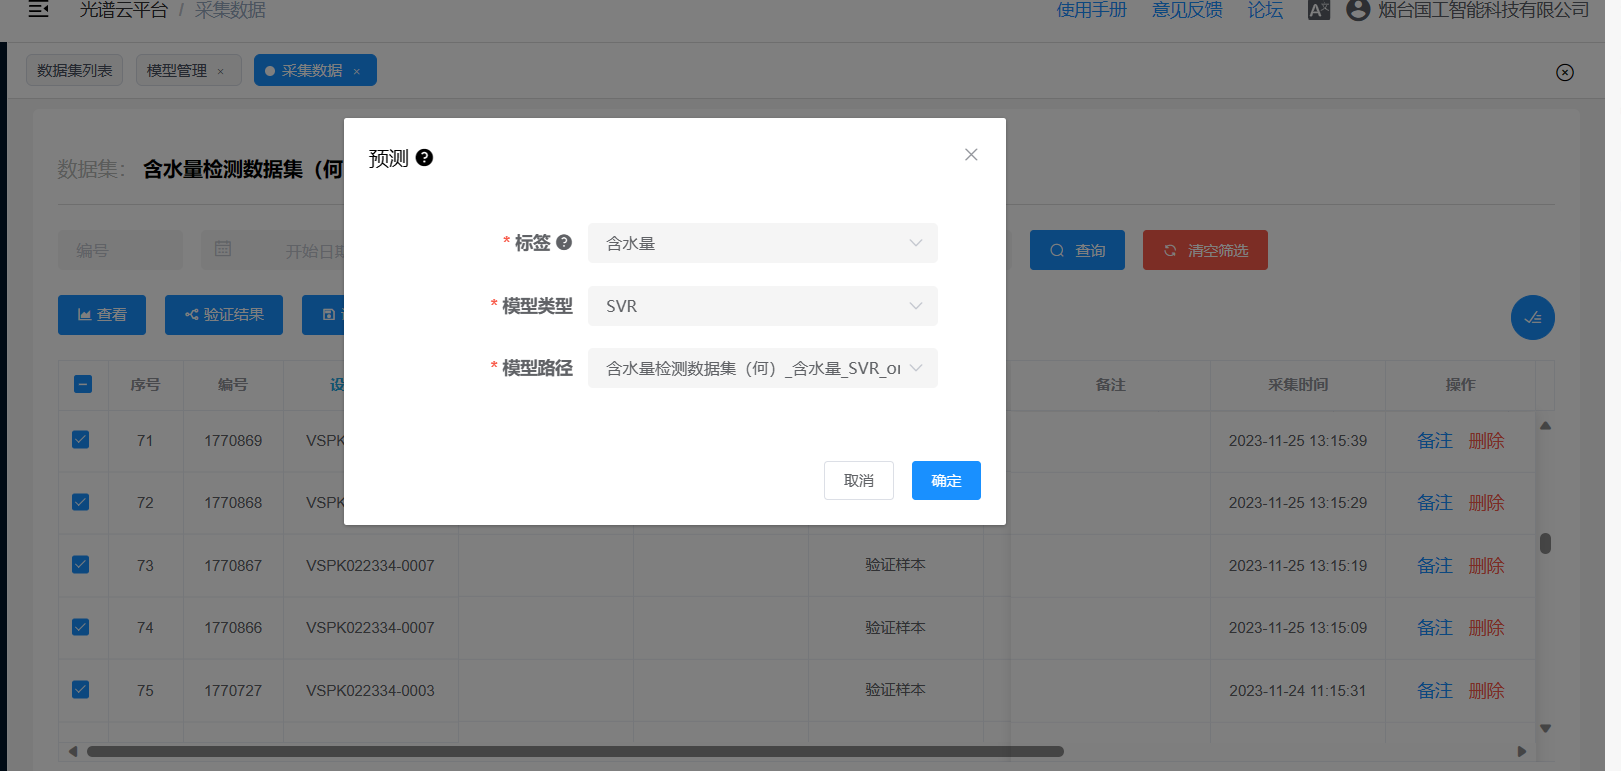
Task: Click the circled X close-all-tabs icon
Action: click(1565, 72)
